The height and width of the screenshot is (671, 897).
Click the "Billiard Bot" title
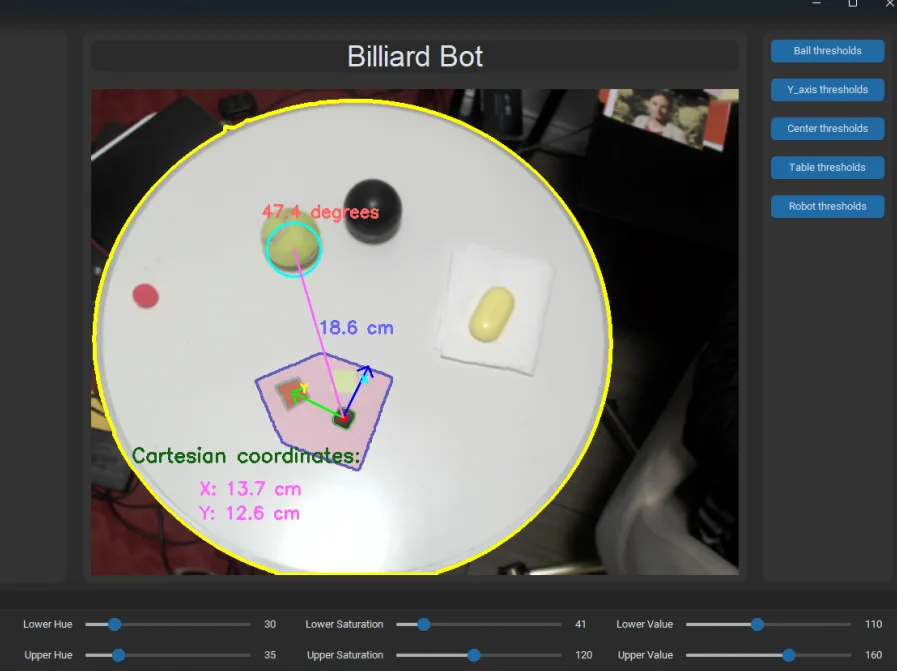coord(415,57)
